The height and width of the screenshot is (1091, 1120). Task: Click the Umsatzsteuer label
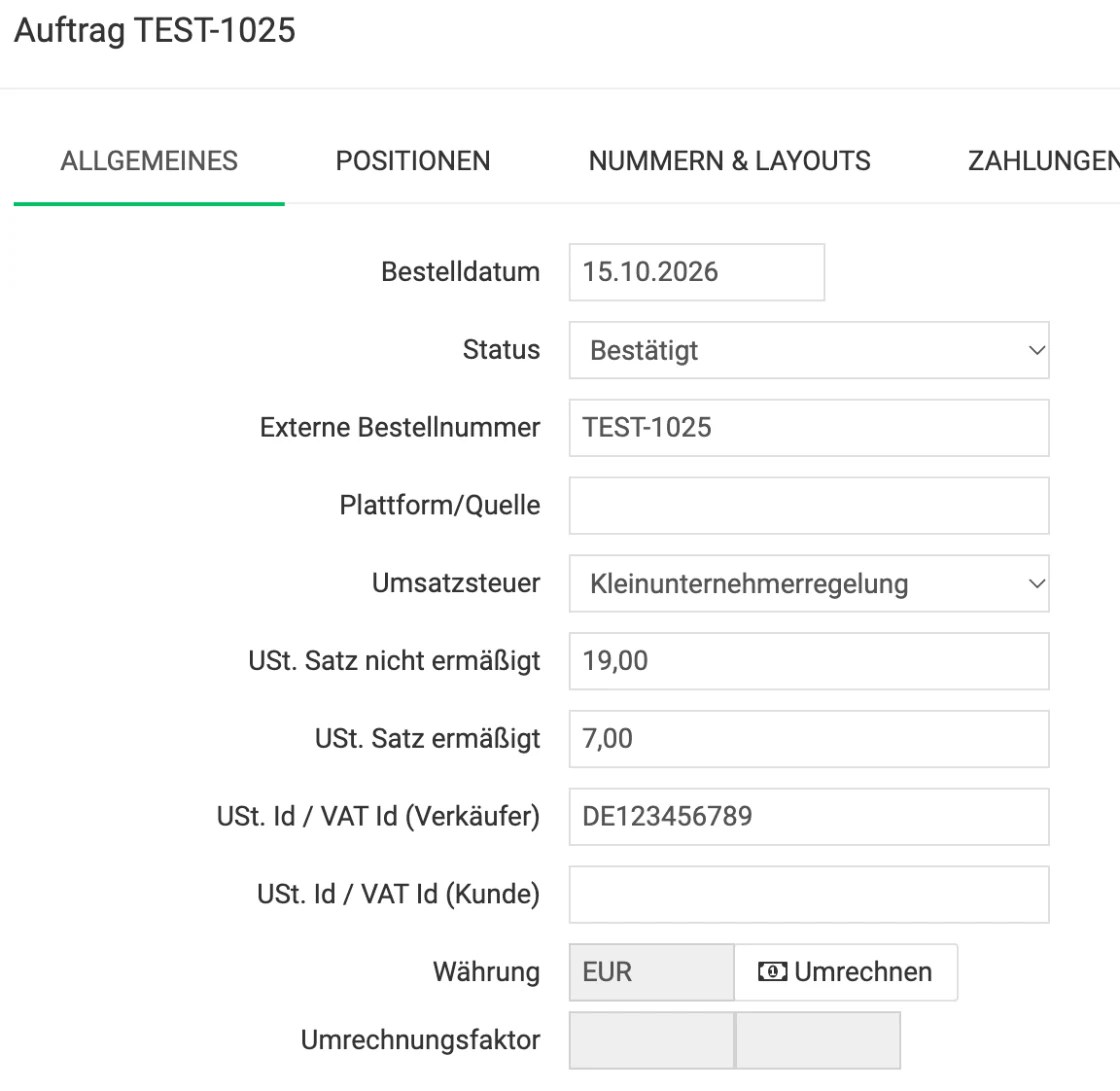pyautogui.click(x=456, y=583)
